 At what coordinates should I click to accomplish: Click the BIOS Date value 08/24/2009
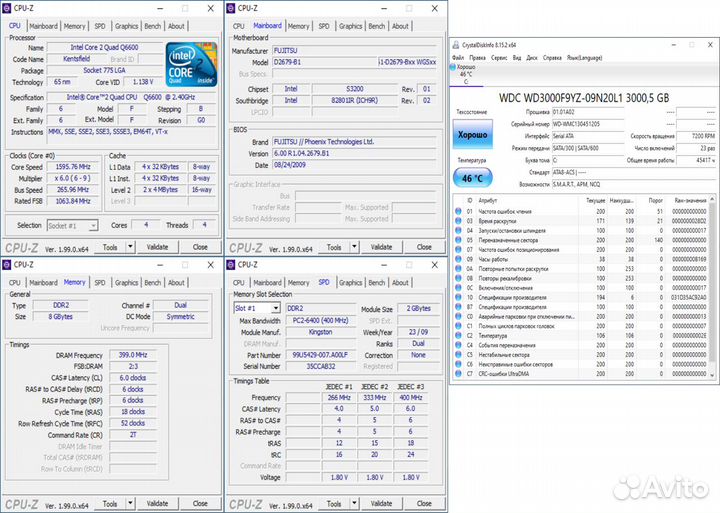(x=290, y=165)
